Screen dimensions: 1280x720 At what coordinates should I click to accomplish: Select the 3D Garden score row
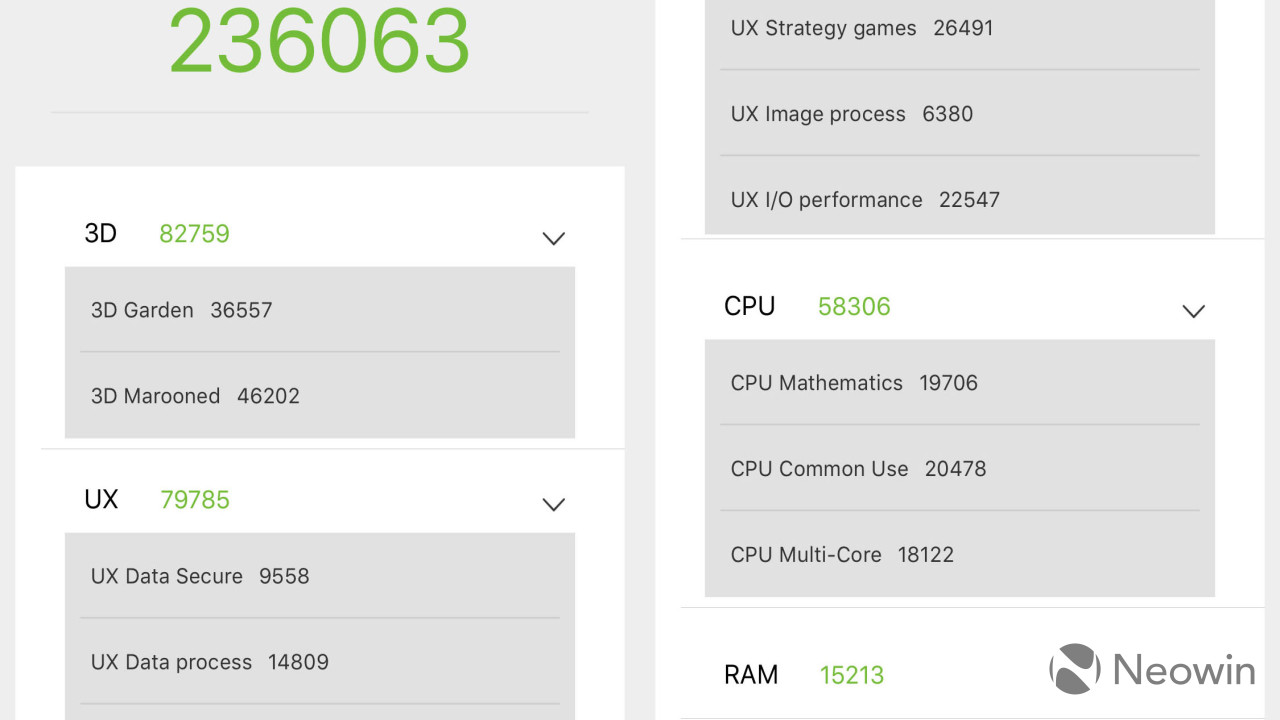319,310
